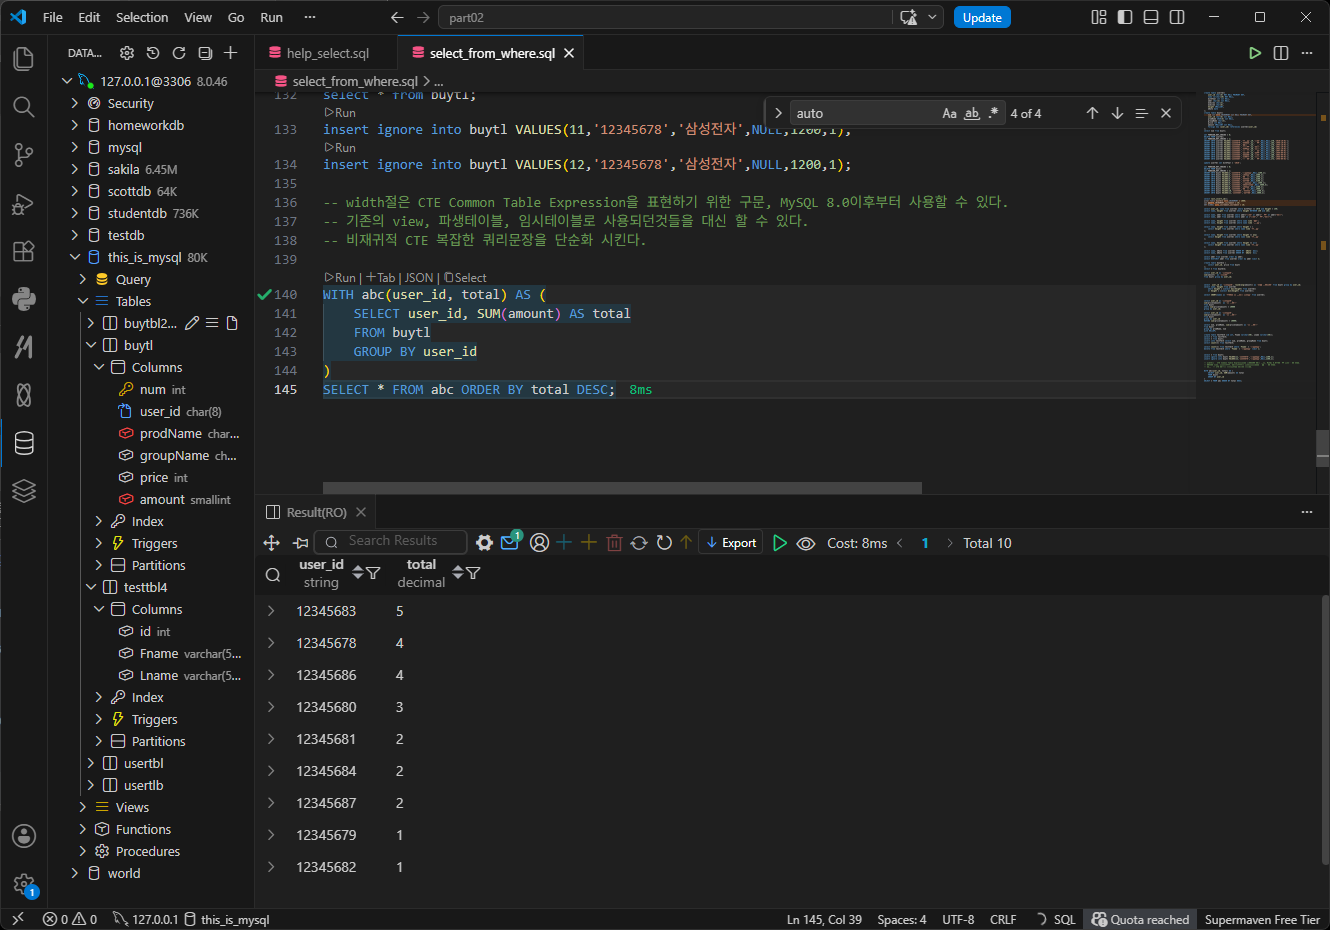The image size is (1330, 930).
Task: Toggle secondary side bar layout button
Action: (1177, 17)
